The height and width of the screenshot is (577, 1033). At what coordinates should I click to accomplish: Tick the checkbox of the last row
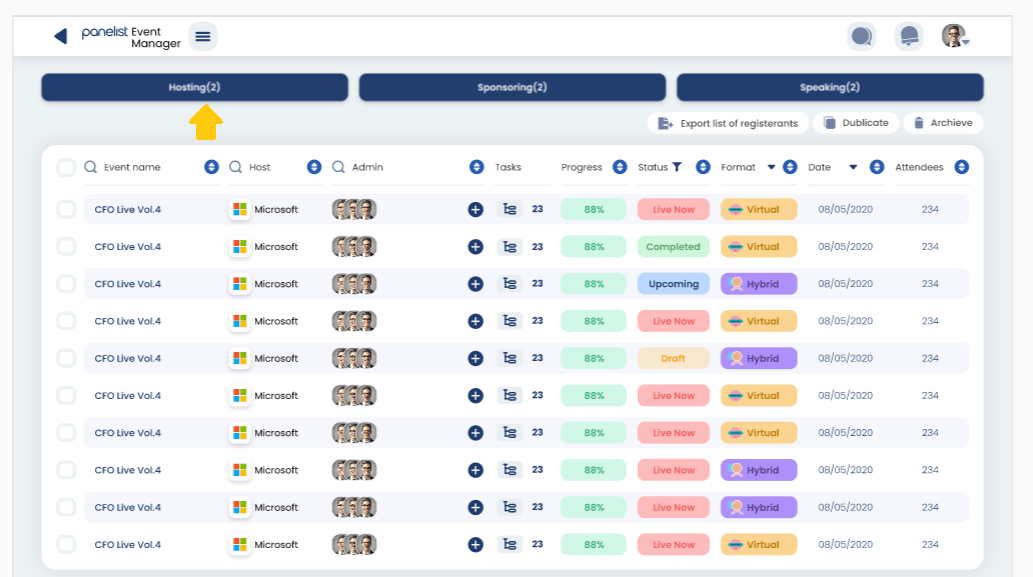click(x=66, y=545)
